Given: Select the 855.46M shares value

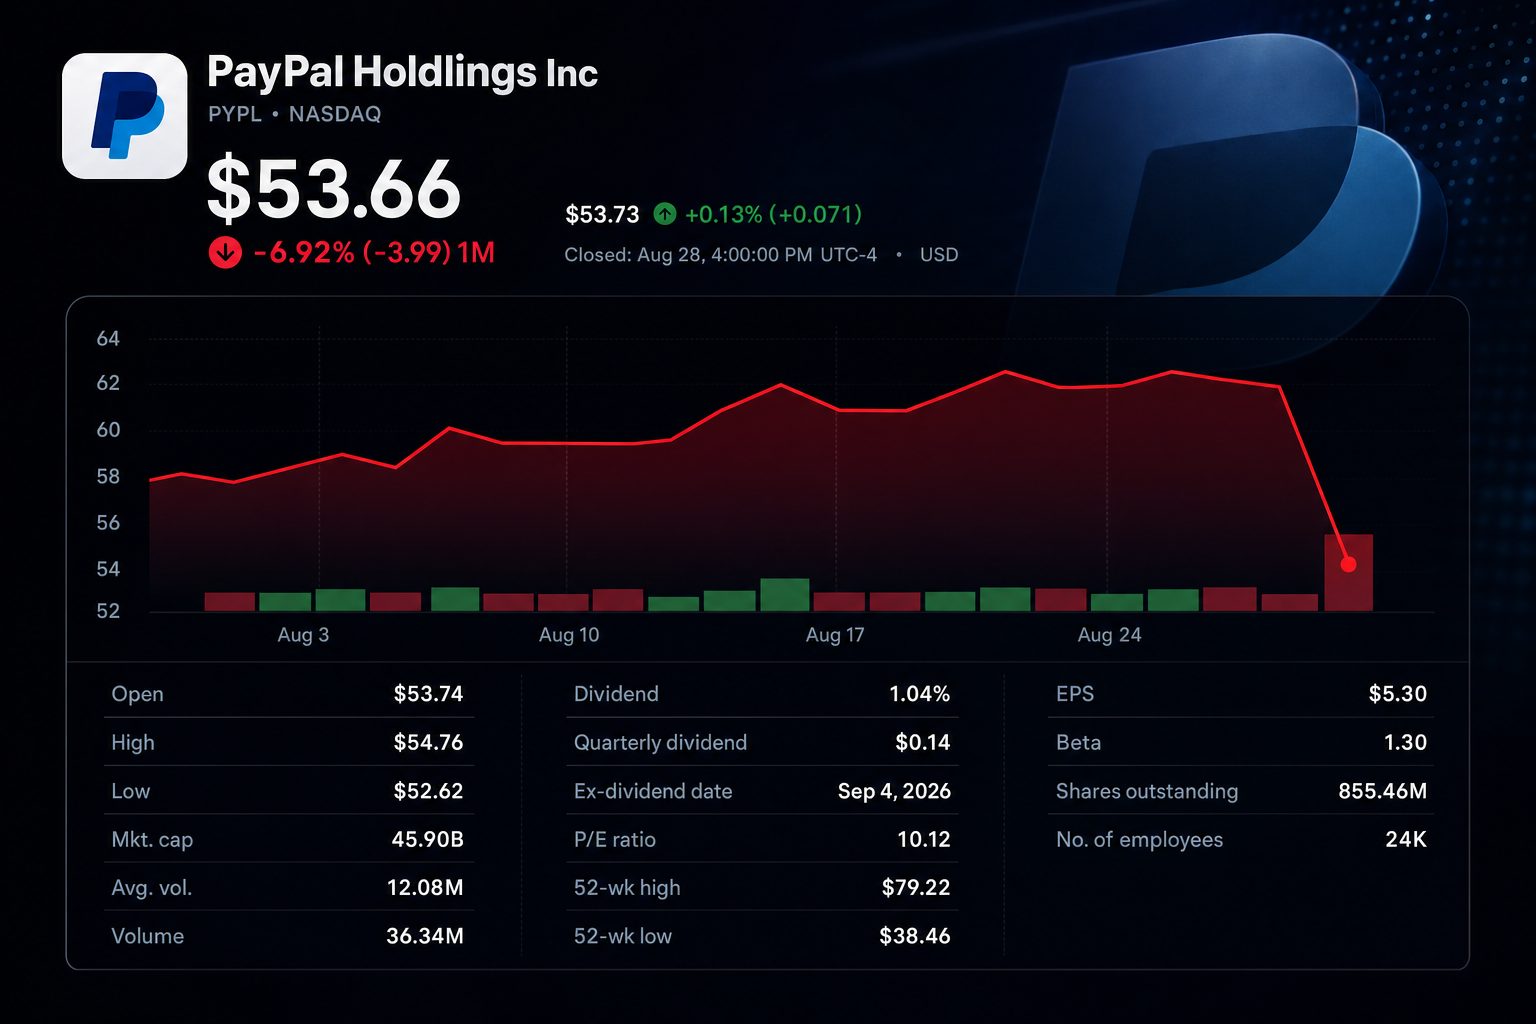Looking at the screenshot, I should coord(1383,791).
